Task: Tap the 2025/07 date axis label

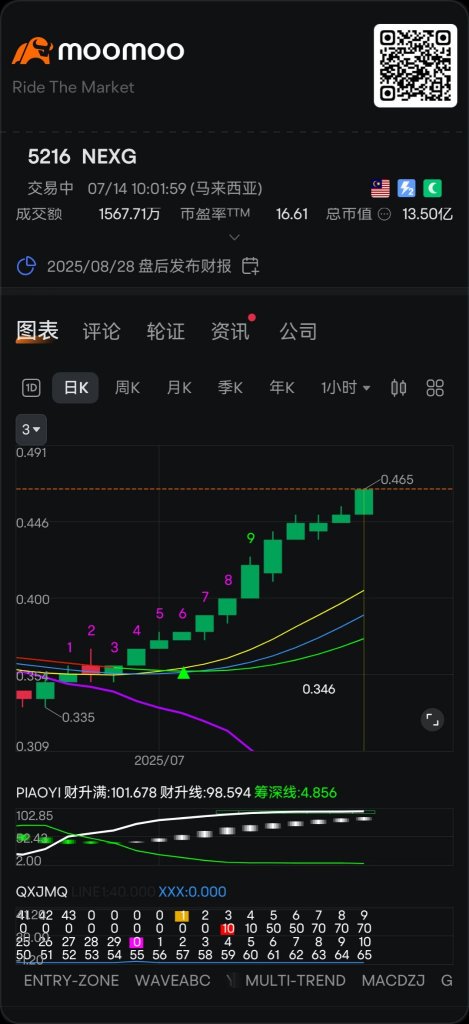Action: pyautogui.click(x=159, y=760)
